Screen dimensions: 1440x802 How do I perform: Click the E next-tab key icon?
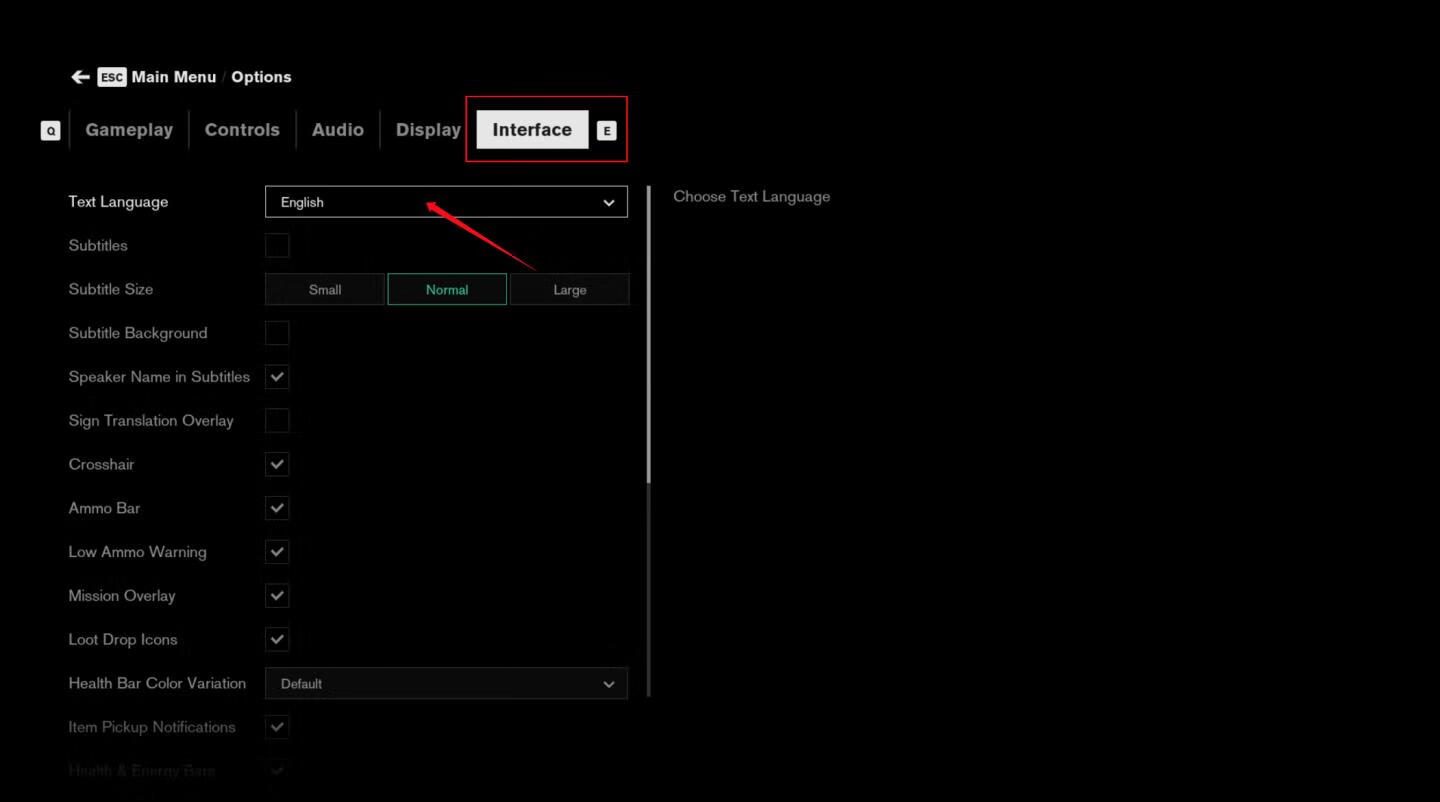click(606, 130)
